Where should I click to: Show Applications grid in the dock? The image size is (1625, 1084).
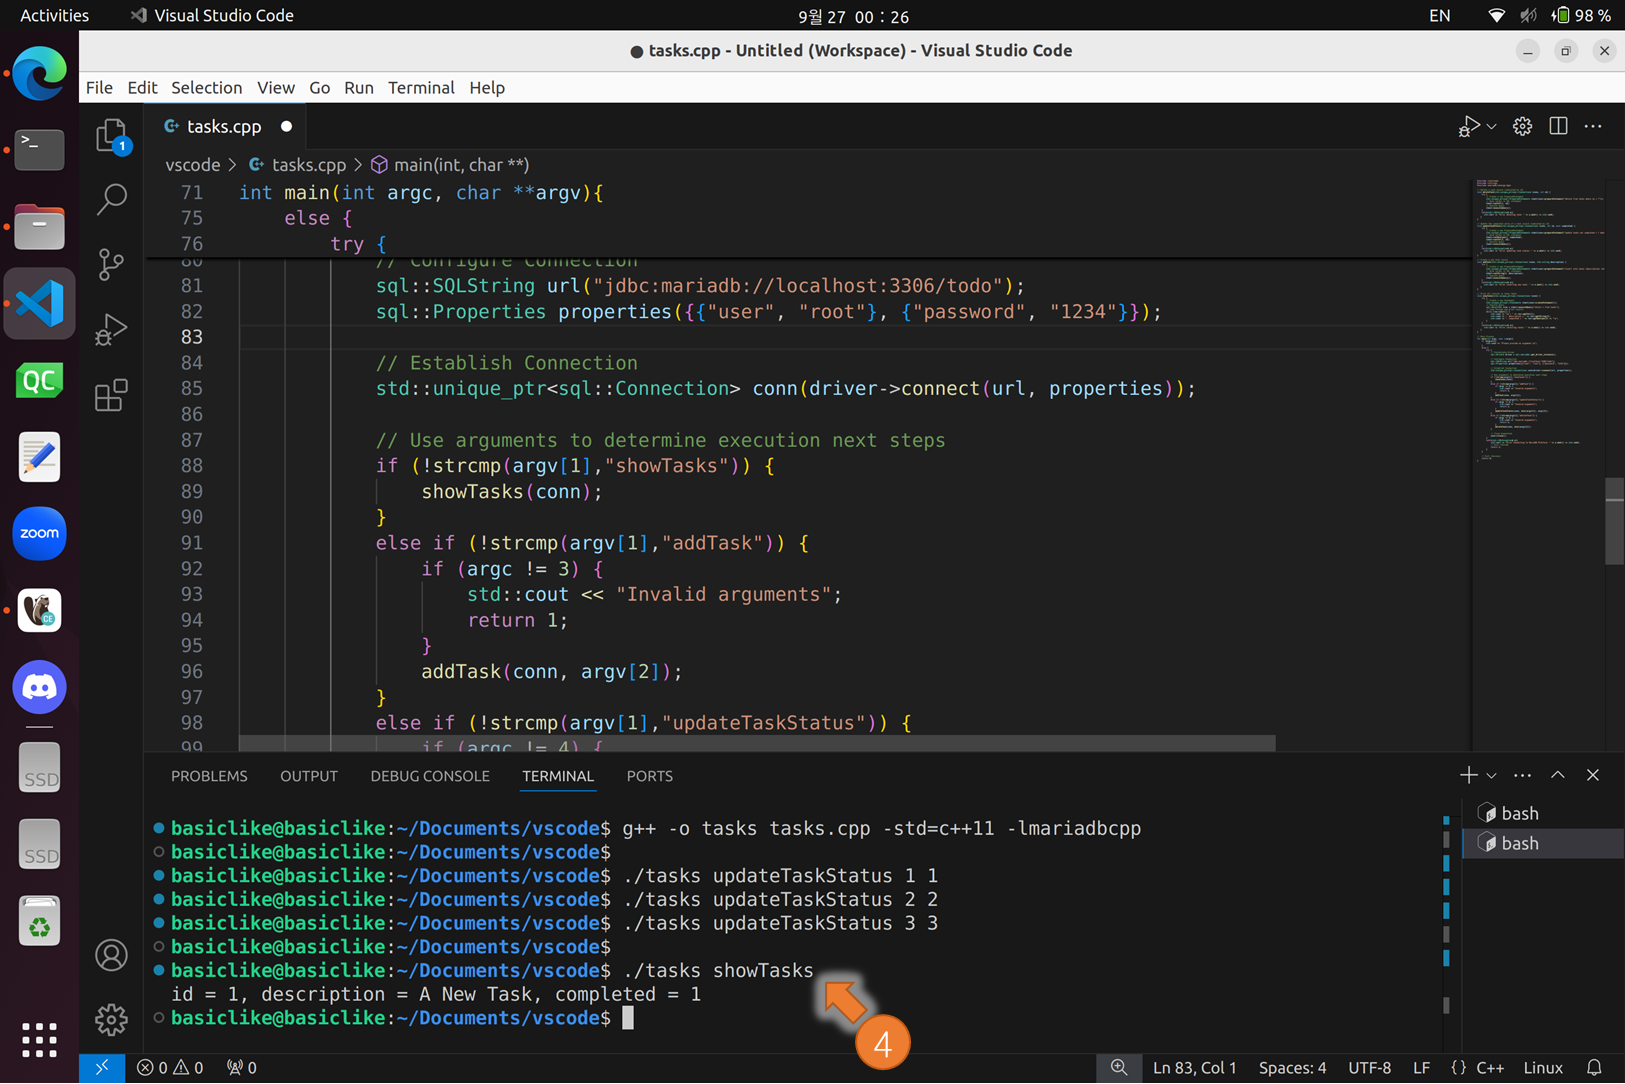coord(39,1040)
